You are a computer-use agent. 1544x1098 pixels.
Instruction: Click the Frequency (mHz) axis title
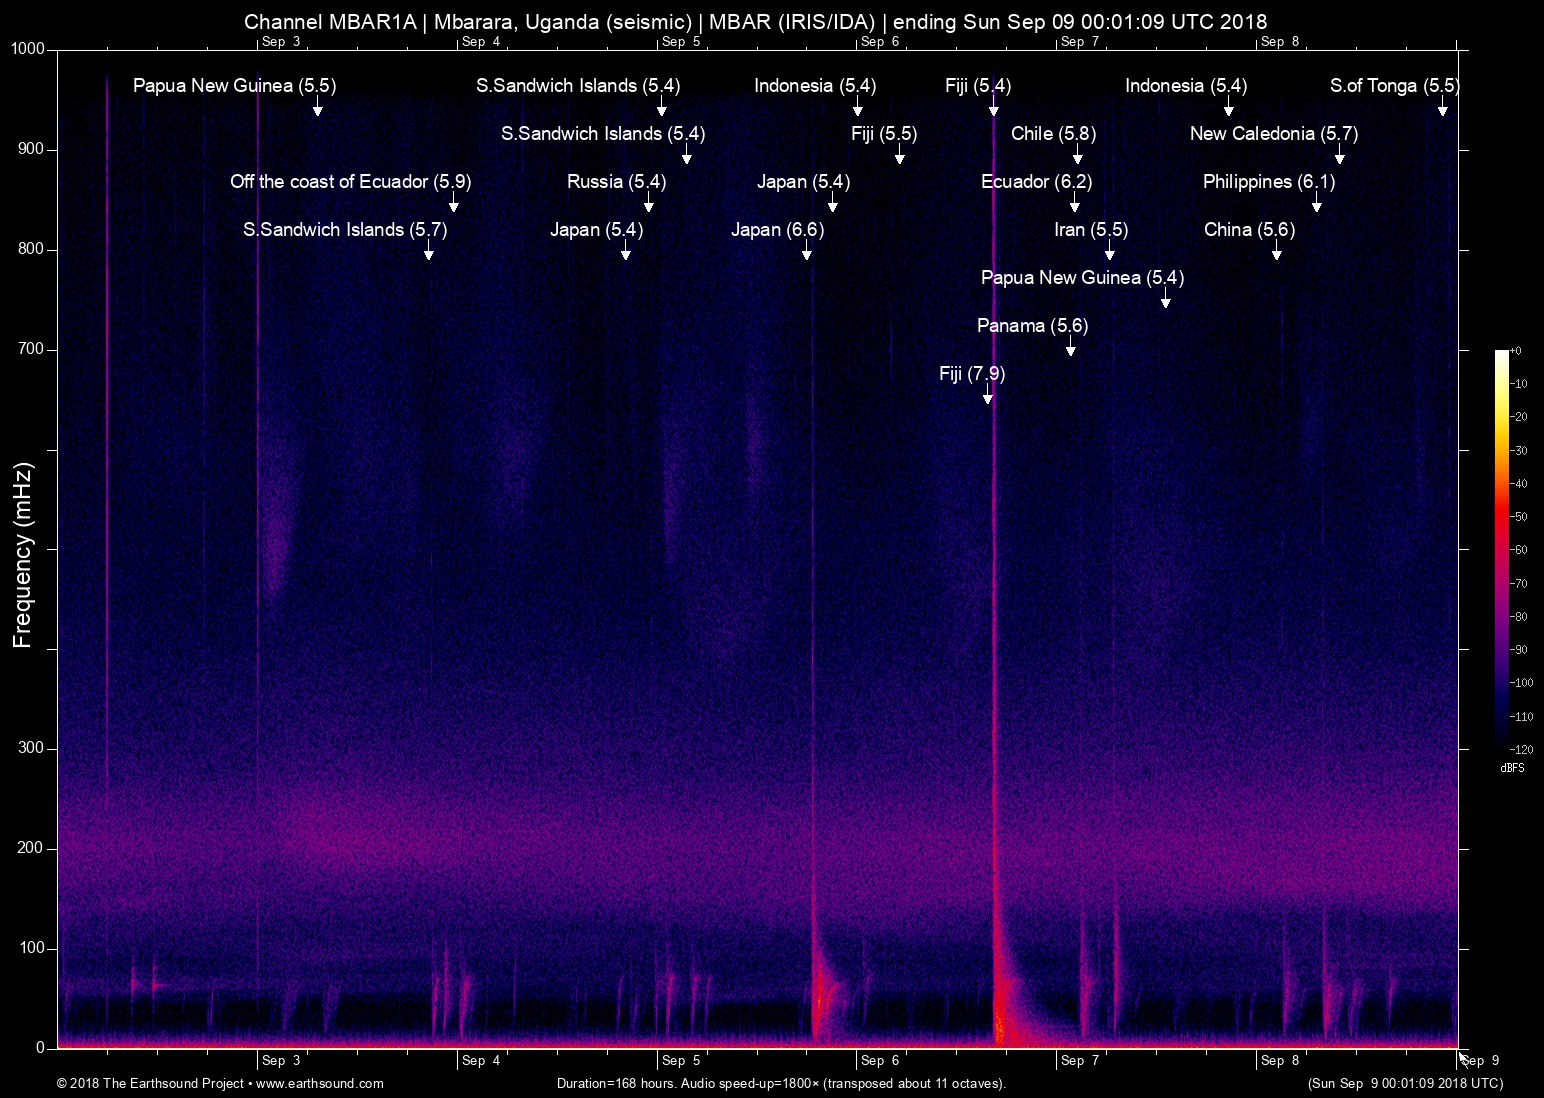click(23, 555)
